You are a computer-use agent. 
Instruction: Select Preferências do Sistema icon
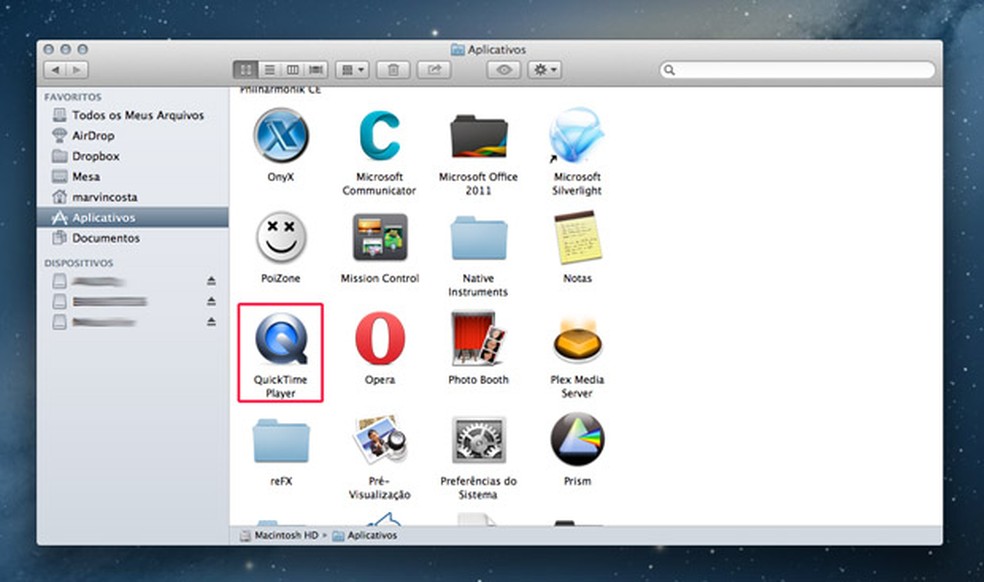point(478,439)
